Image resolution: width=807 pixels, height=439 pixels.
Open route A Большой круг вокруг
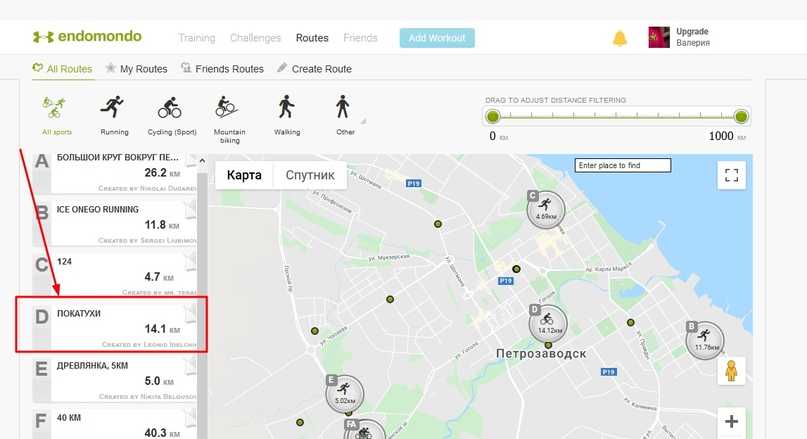coord(116,172)
